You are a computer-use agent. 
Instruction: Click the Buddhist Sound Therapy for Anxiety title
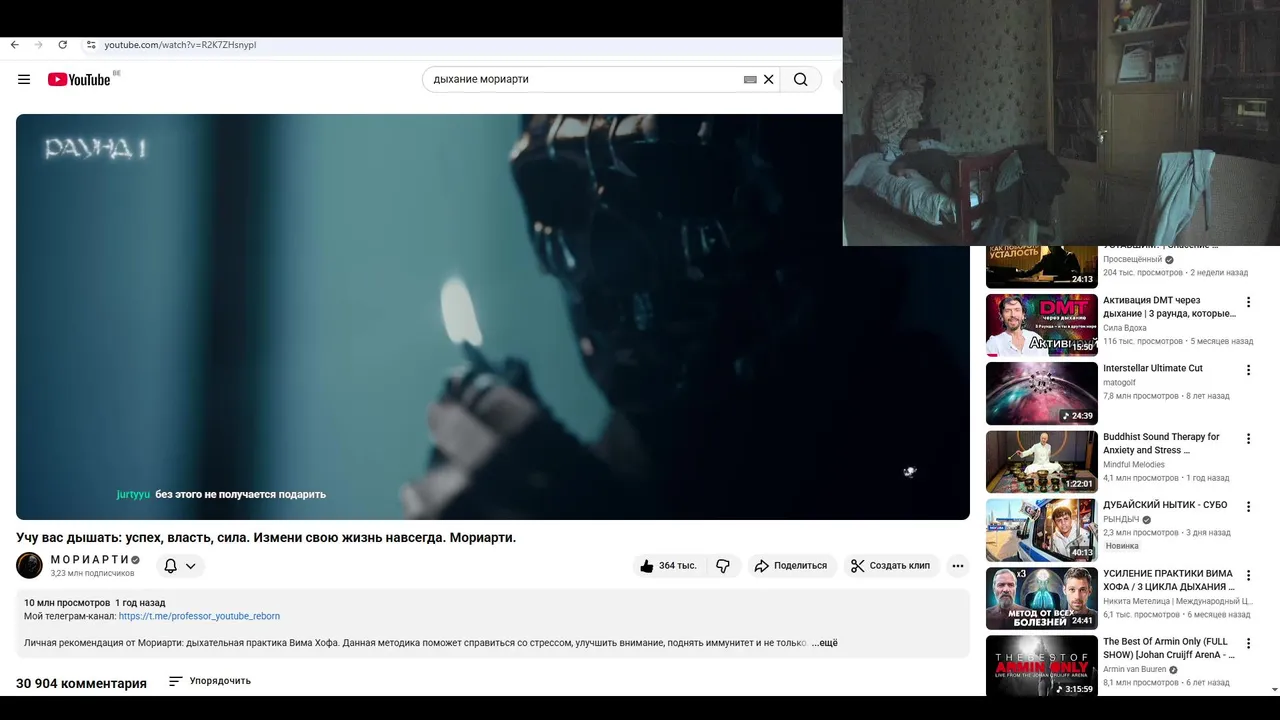(x=1161, y=443)
